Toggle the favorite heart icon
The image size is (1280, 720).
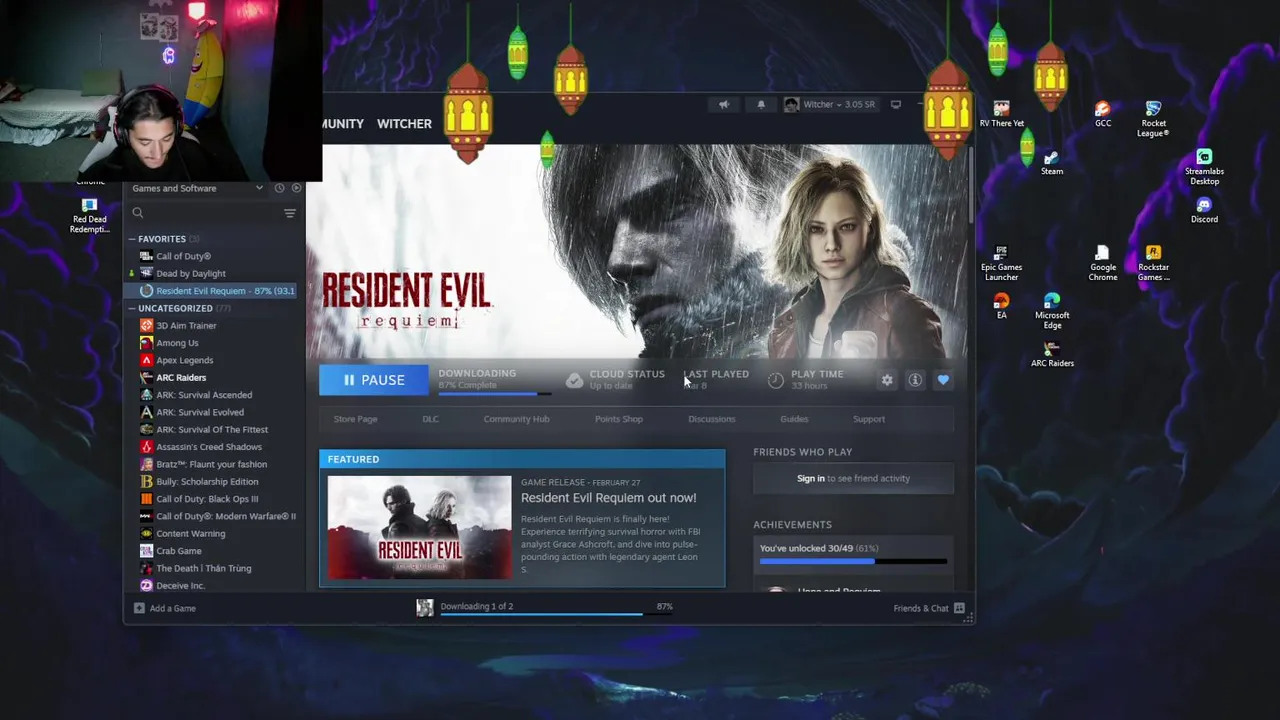click(943, 380)
